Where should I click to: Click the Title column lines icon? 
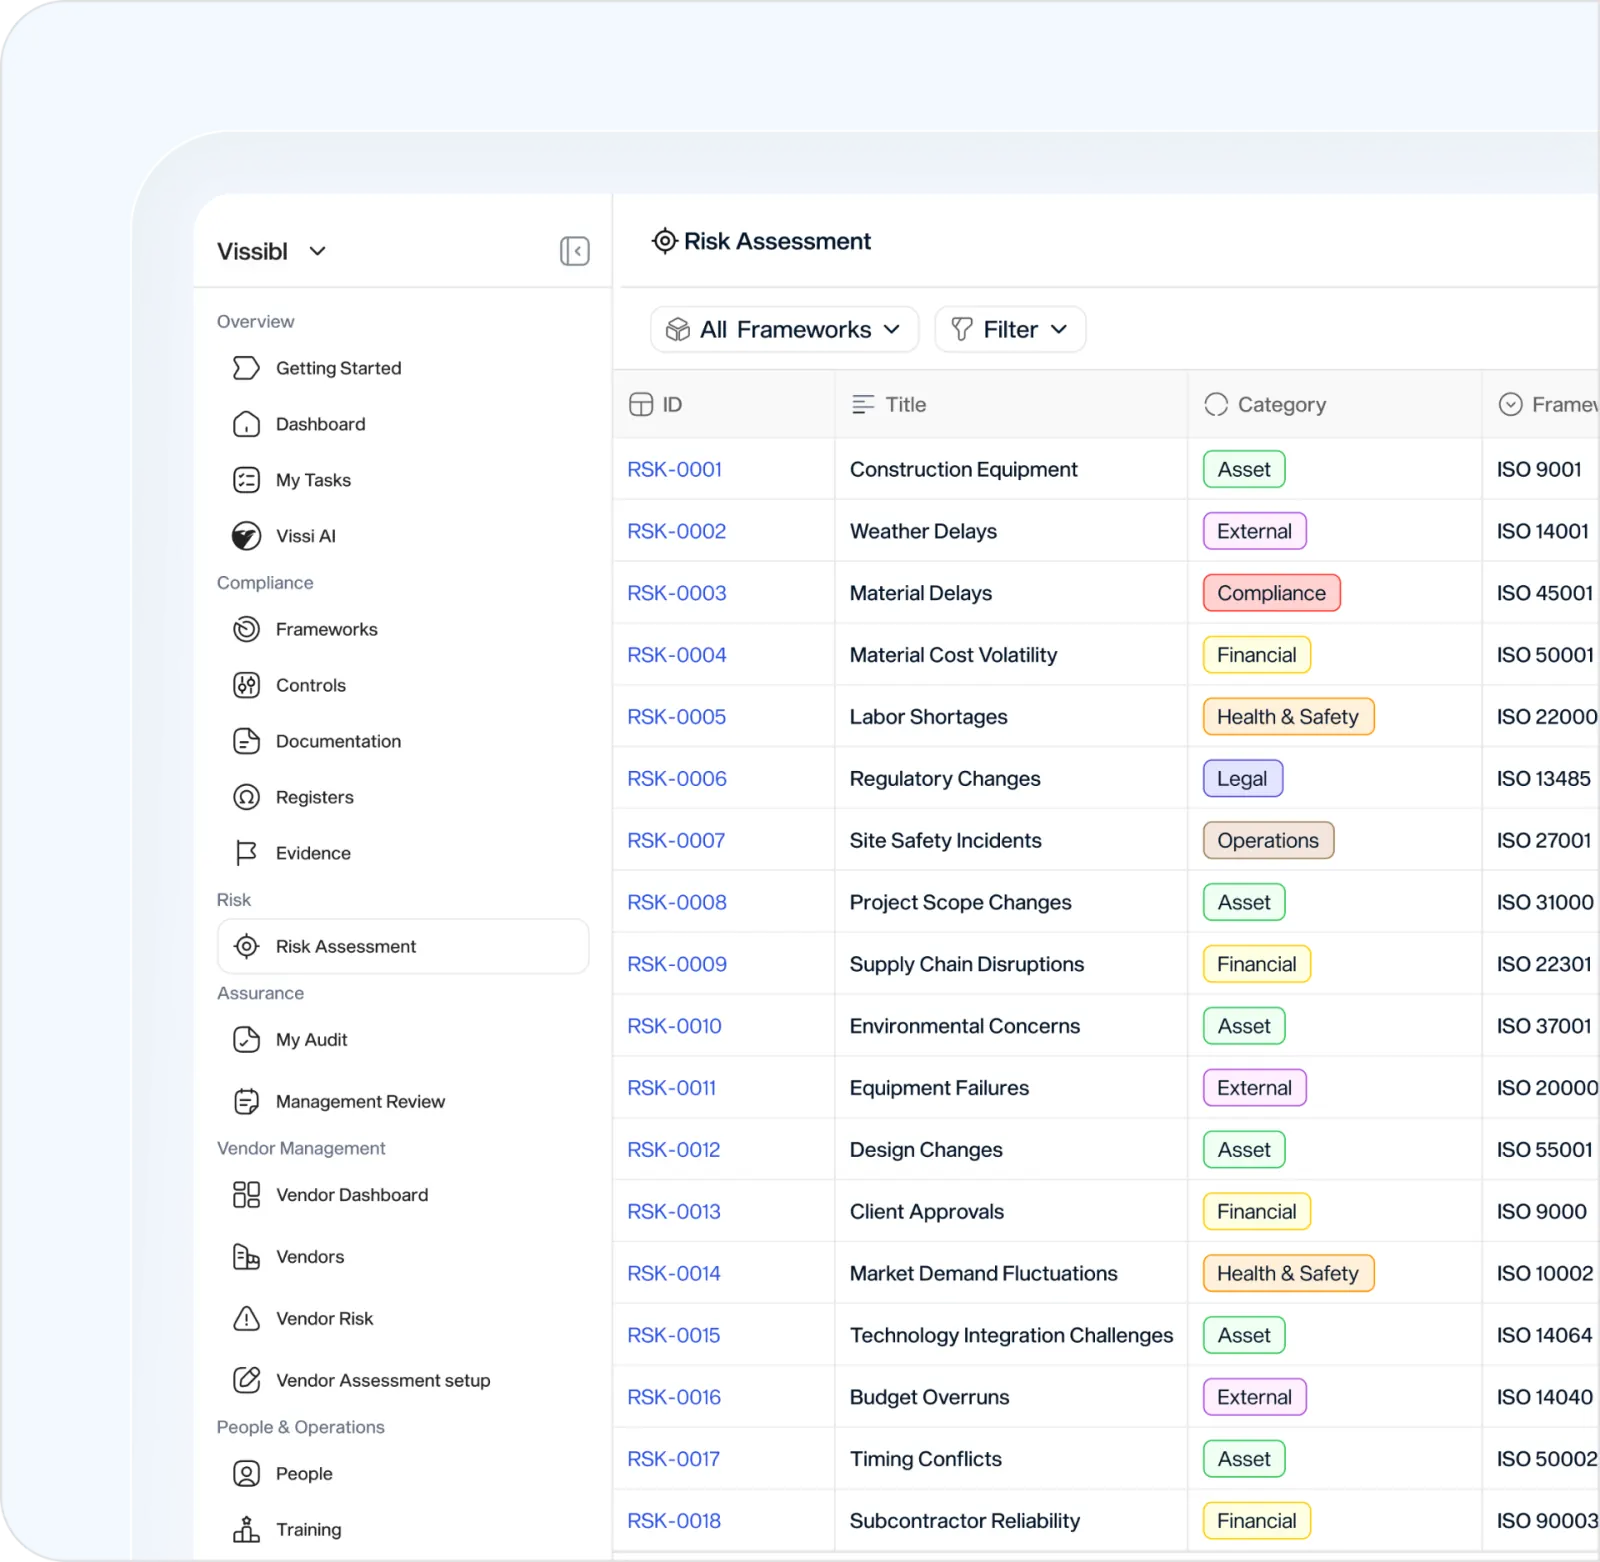(862, 404)
